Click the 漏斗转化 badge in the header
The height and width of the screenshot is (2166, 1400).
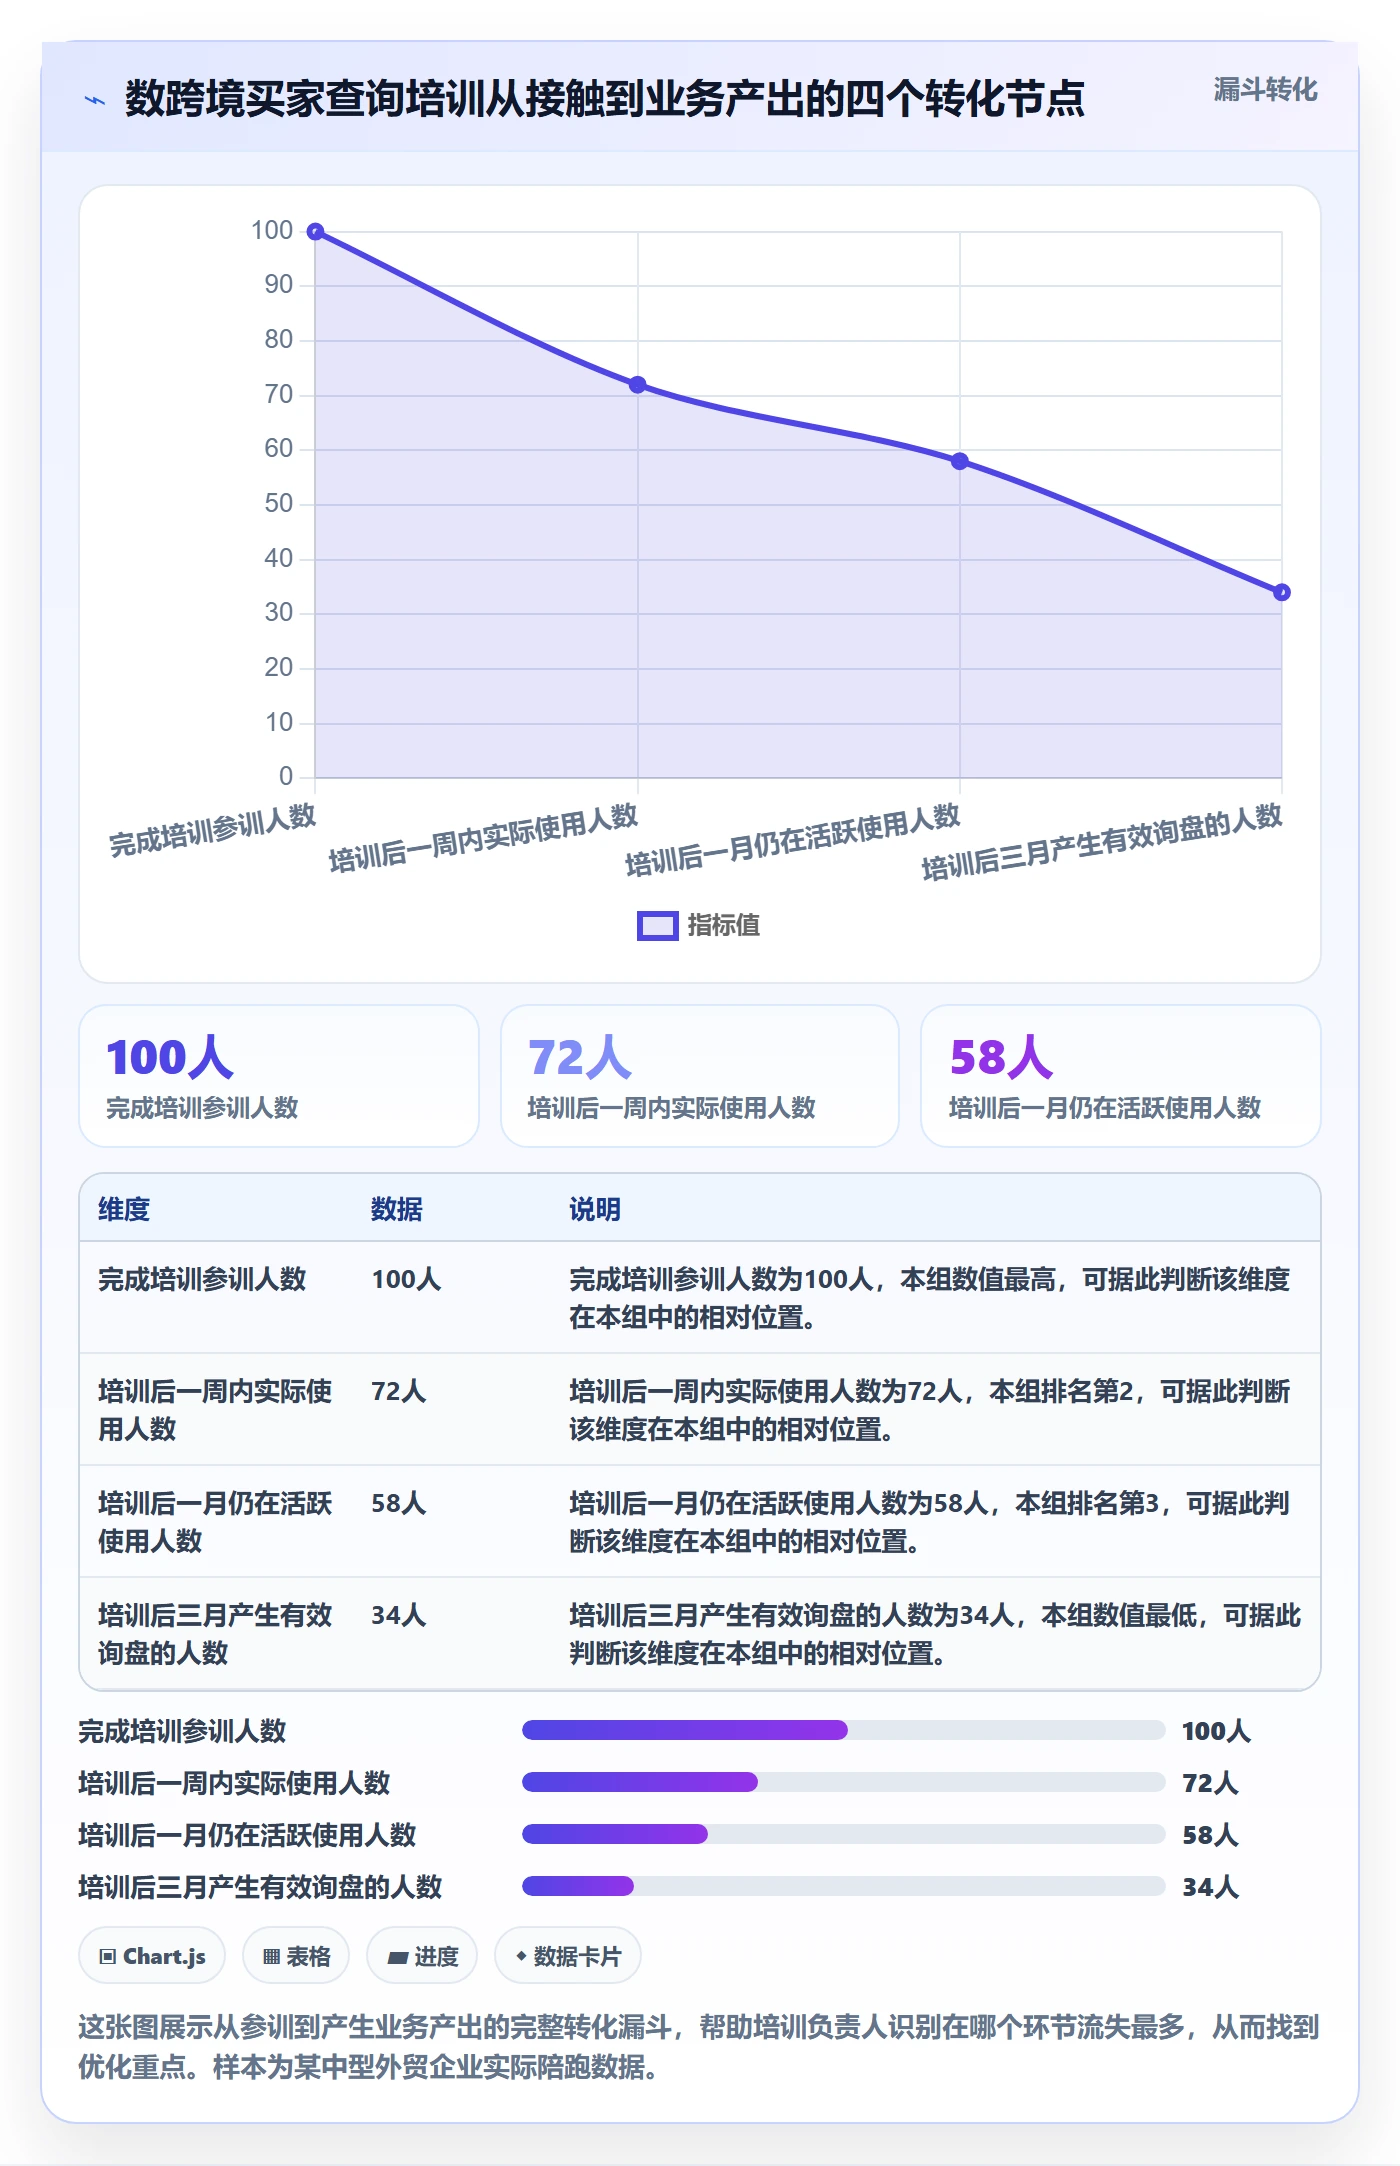[x=1265, y=90]
